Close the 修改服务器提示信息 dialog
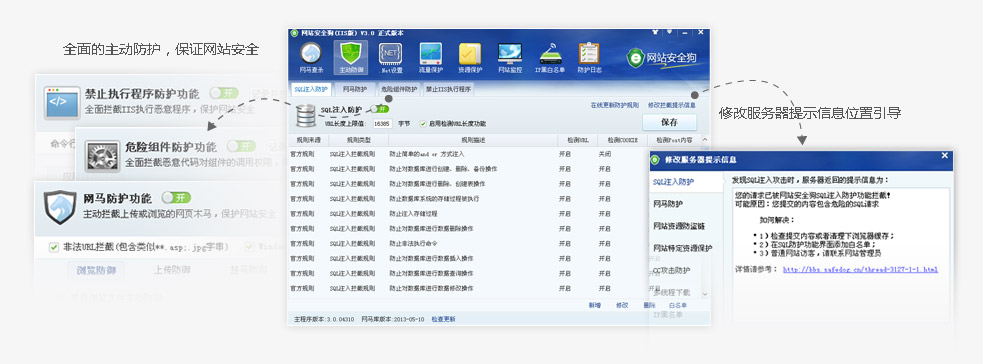 945,156
